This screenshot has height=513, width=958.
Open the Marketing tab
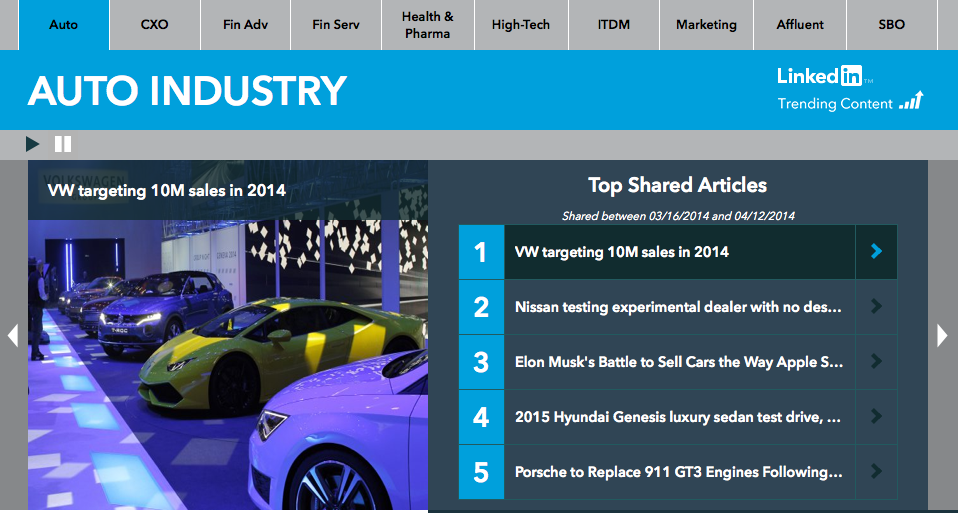(x=706, y=25)
